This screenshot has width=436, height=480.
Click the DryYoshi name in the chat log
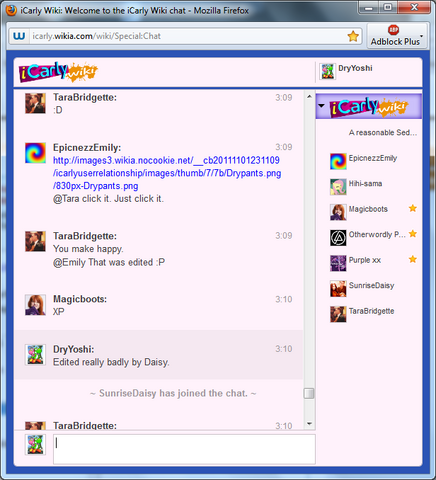74,349
